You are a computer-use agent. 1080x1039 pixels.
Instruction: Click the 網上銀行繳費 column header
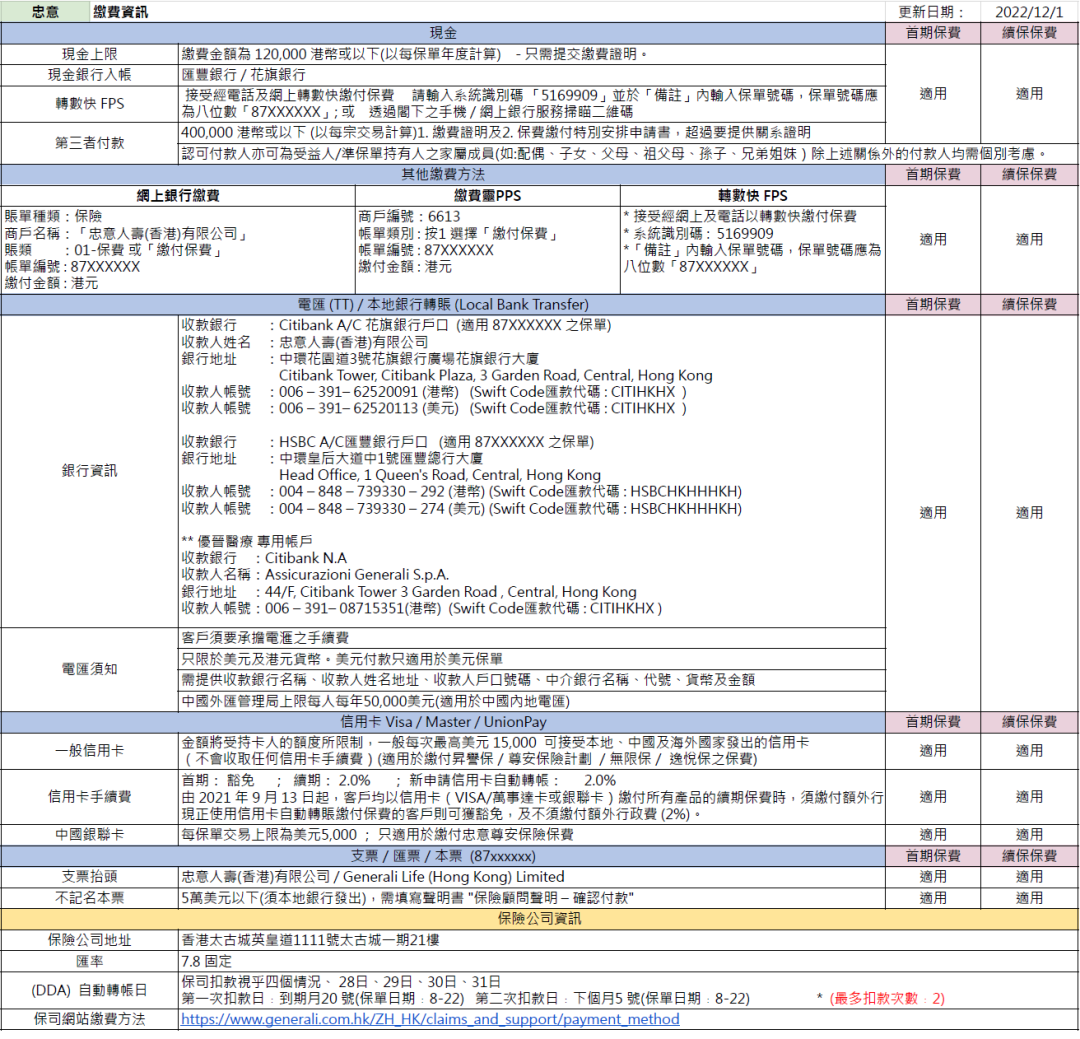tap(178, 195)
